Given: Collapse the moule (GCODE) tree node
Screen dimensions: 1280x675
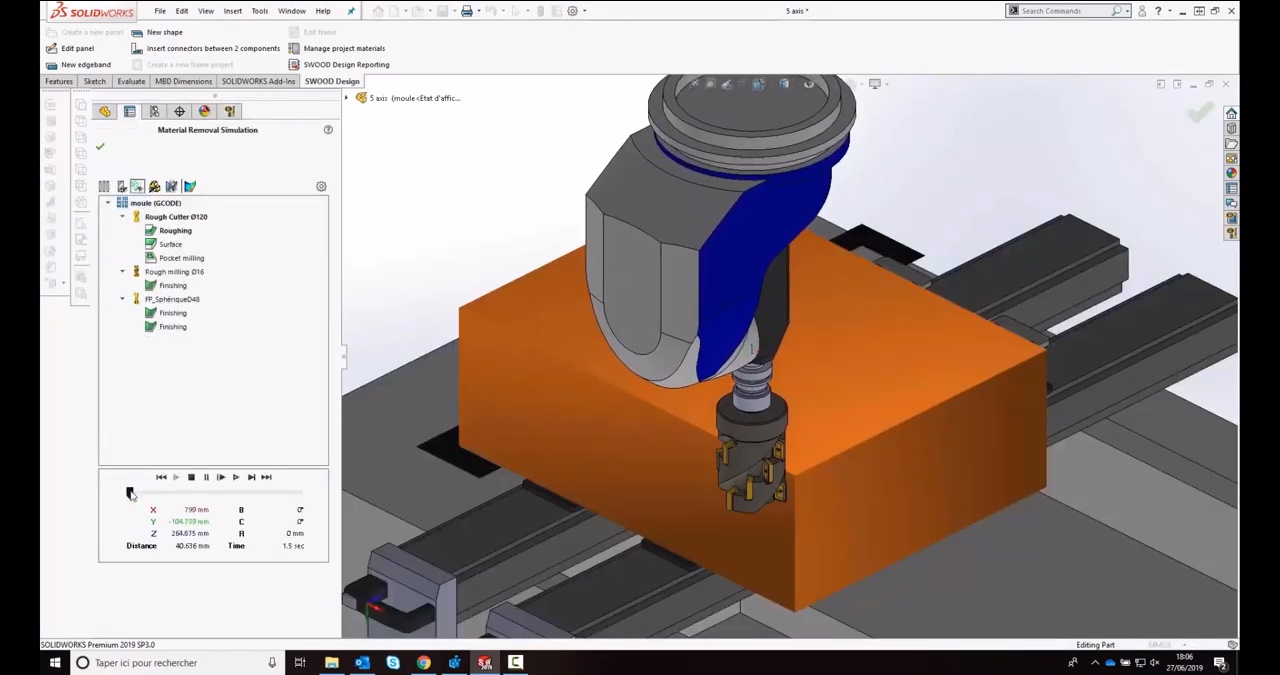Looking at the screenshot, I should tap(108, 203).
